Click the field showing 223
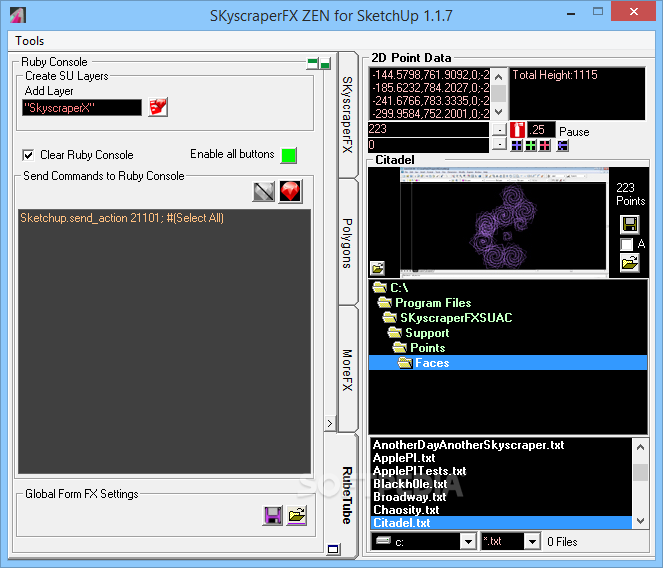This screenshot has height=568, width=663. pyautogui.click(x=428, y=129)
